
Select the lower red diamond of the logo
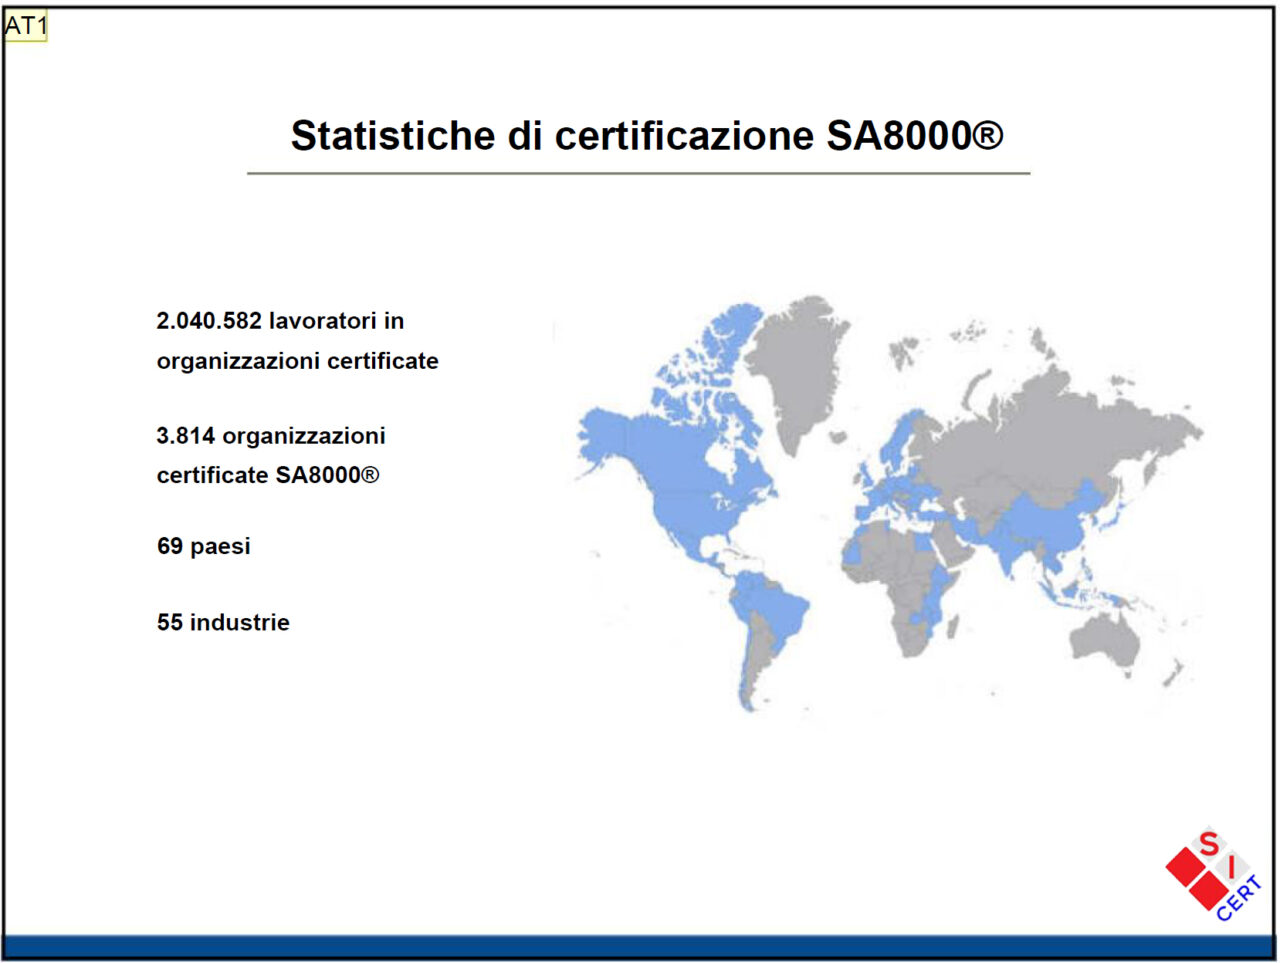[1209, 892]
